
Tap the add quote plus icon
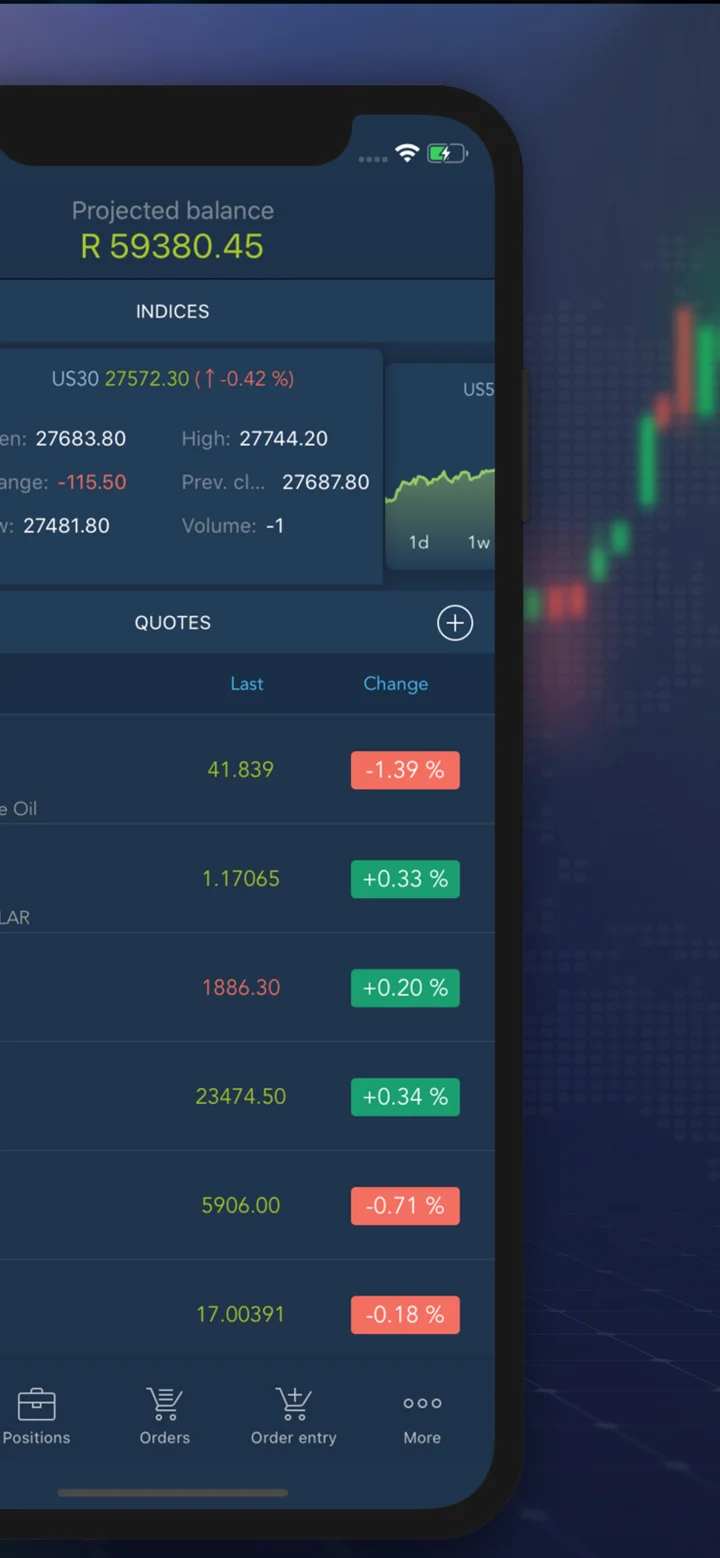pyautogui.click(x=455, y=623)
